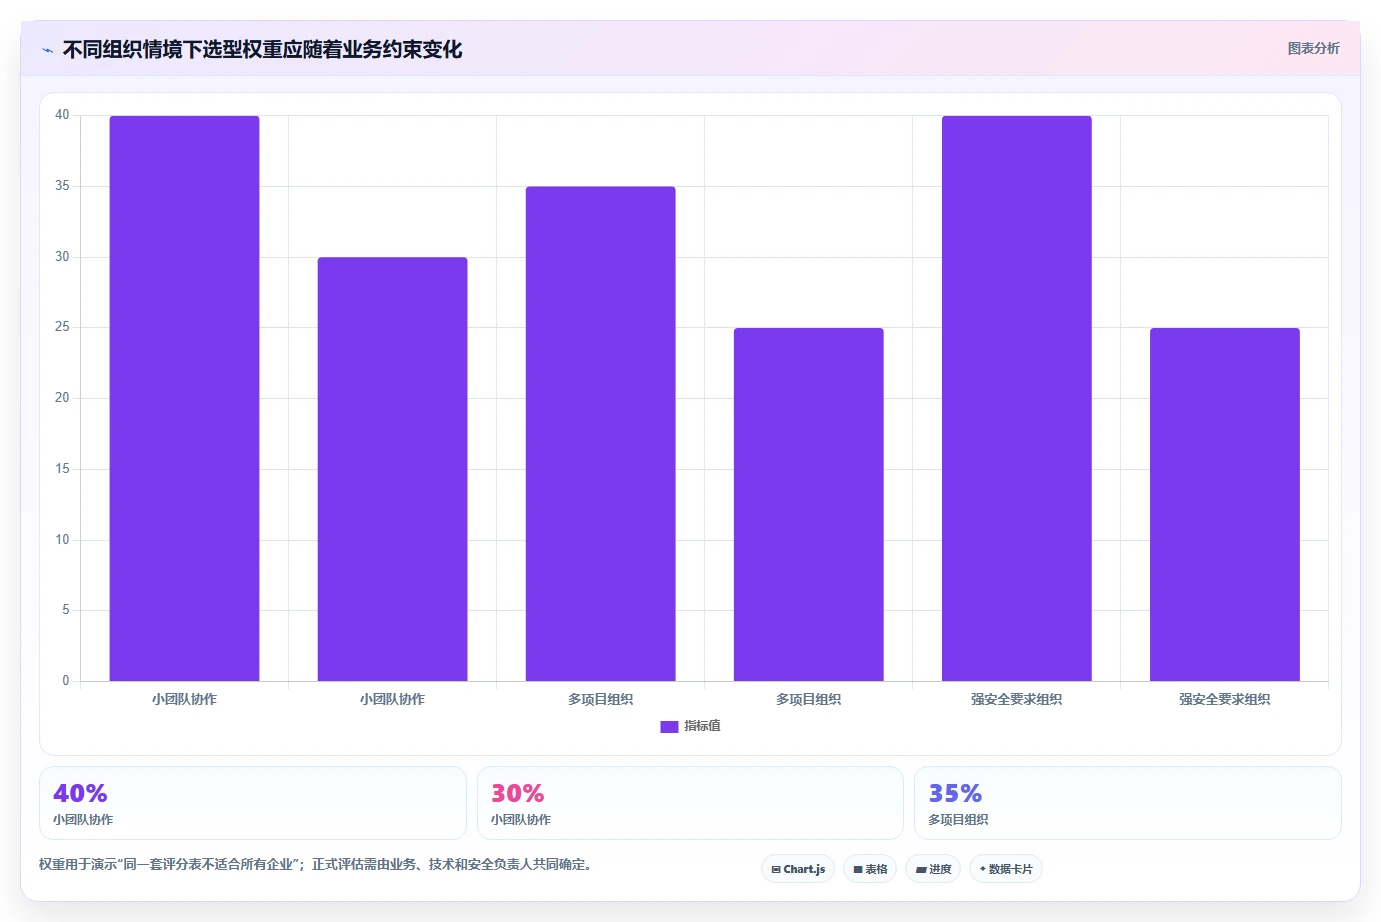Viewport: 1381px width, 922px height.
Task: Select the 多项目组织 bar with value 25
Action: (808, 504)
